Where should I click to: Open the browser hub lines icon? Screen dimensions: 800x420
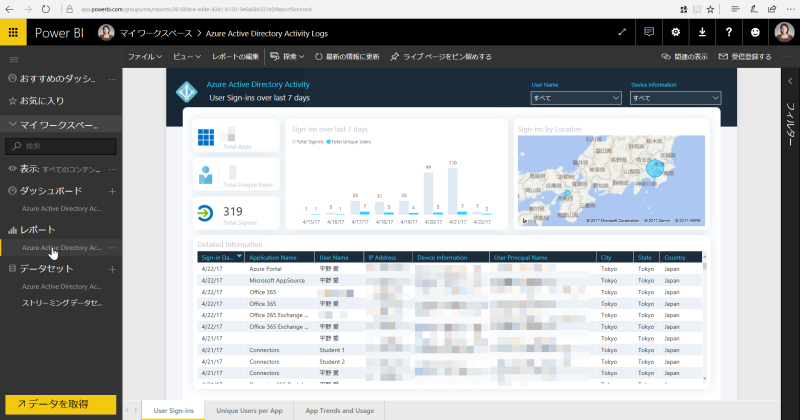(735, 9)
